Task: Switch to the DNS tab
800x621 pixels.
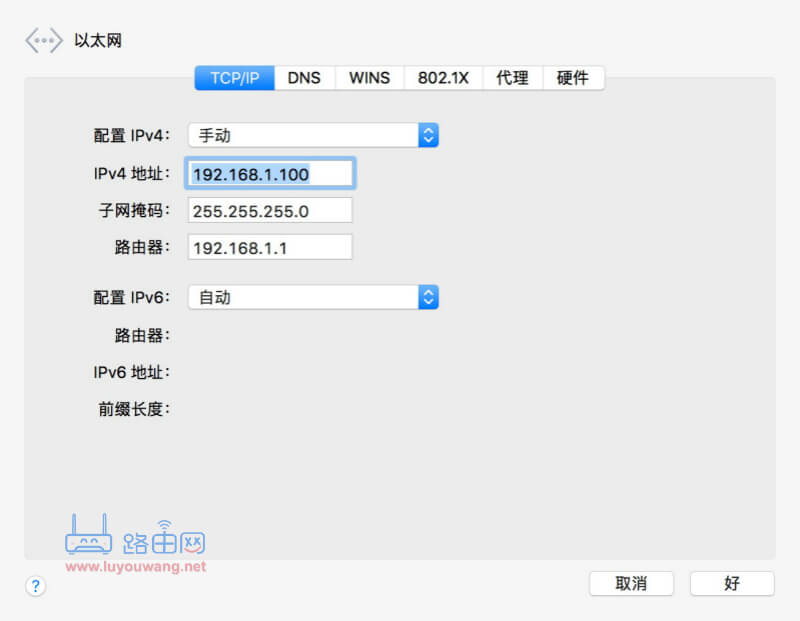Action: (x=304, y=77)
